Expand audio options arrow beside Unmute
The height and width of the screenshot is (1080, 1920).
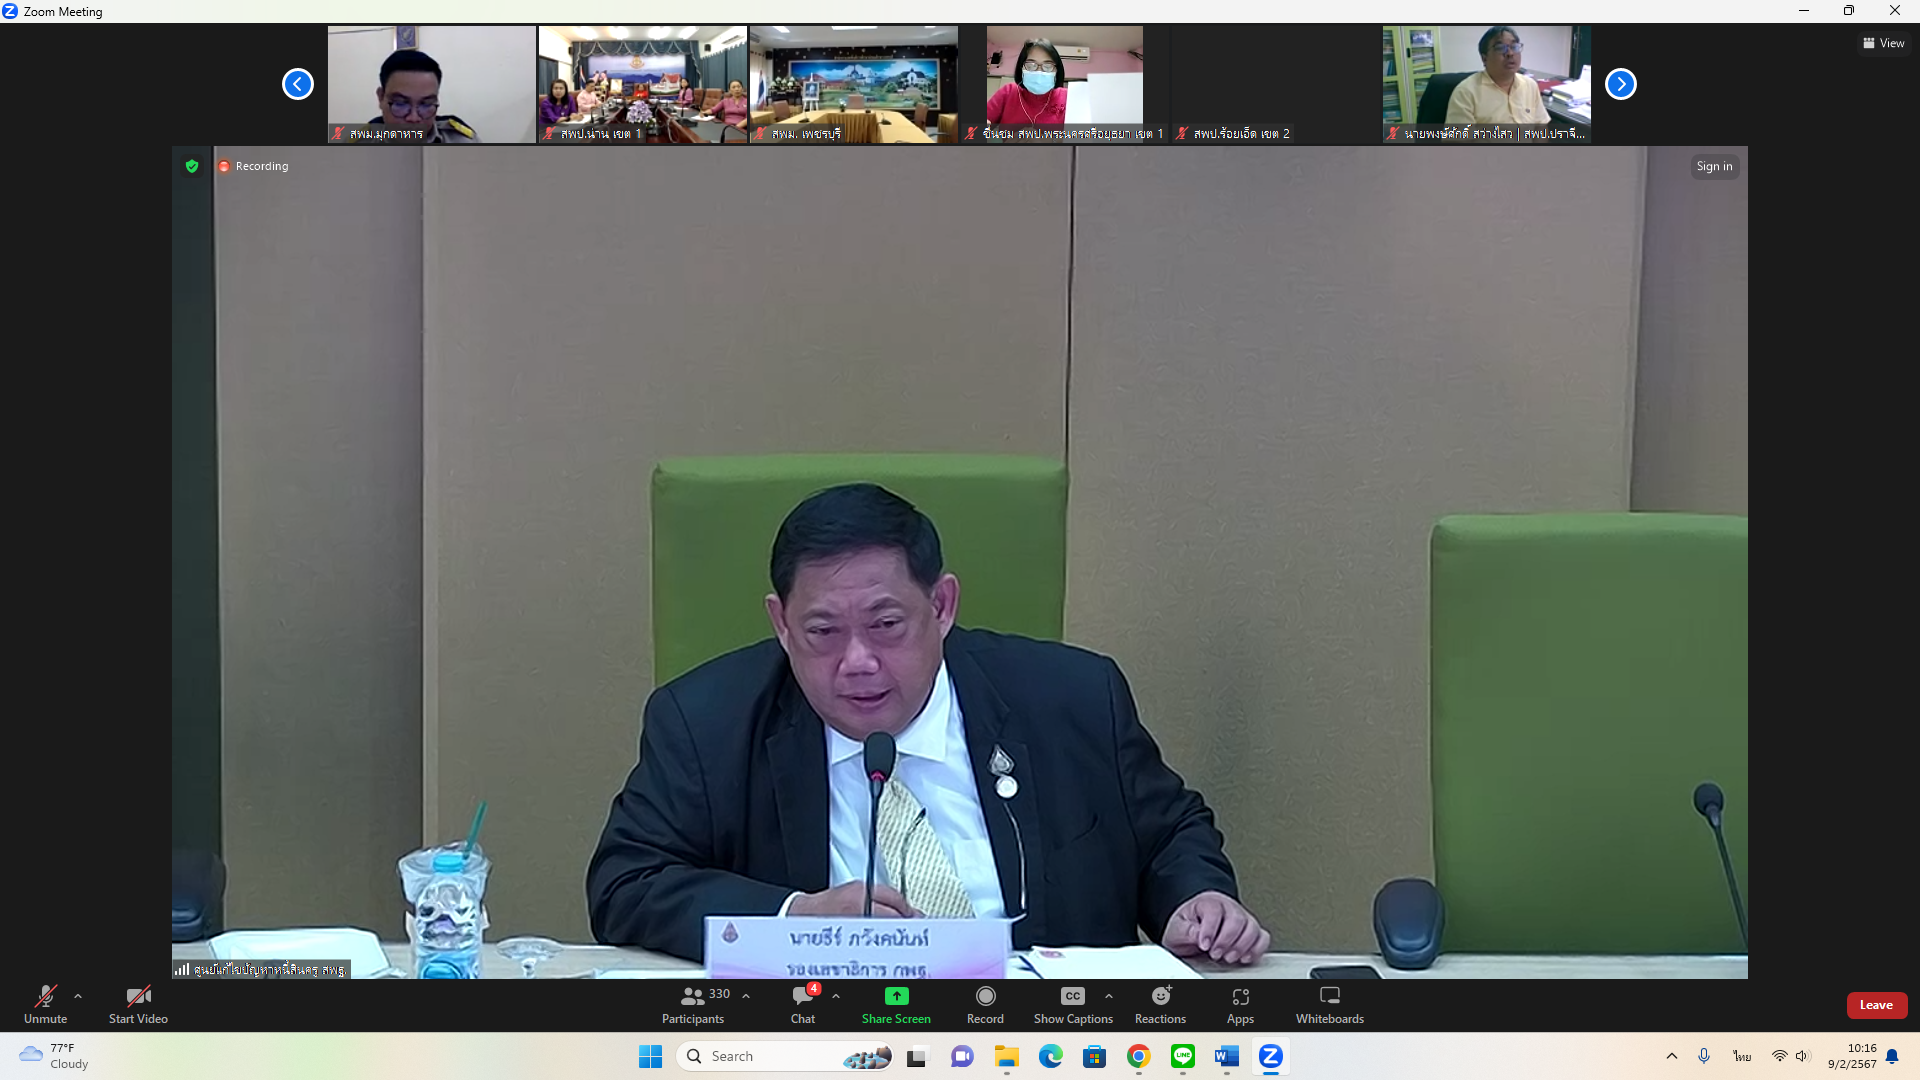click(x=78, y=996)
